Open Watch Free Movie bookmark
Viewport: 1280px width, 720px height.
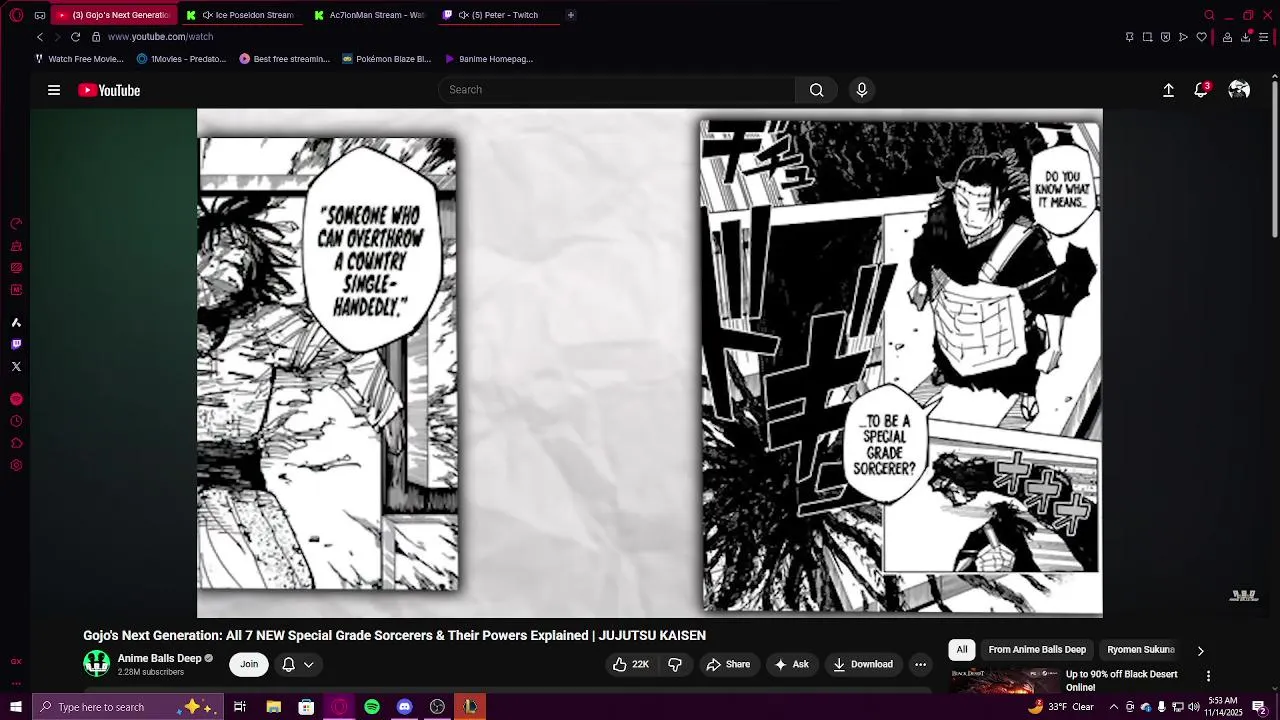(x=79, y=59)
